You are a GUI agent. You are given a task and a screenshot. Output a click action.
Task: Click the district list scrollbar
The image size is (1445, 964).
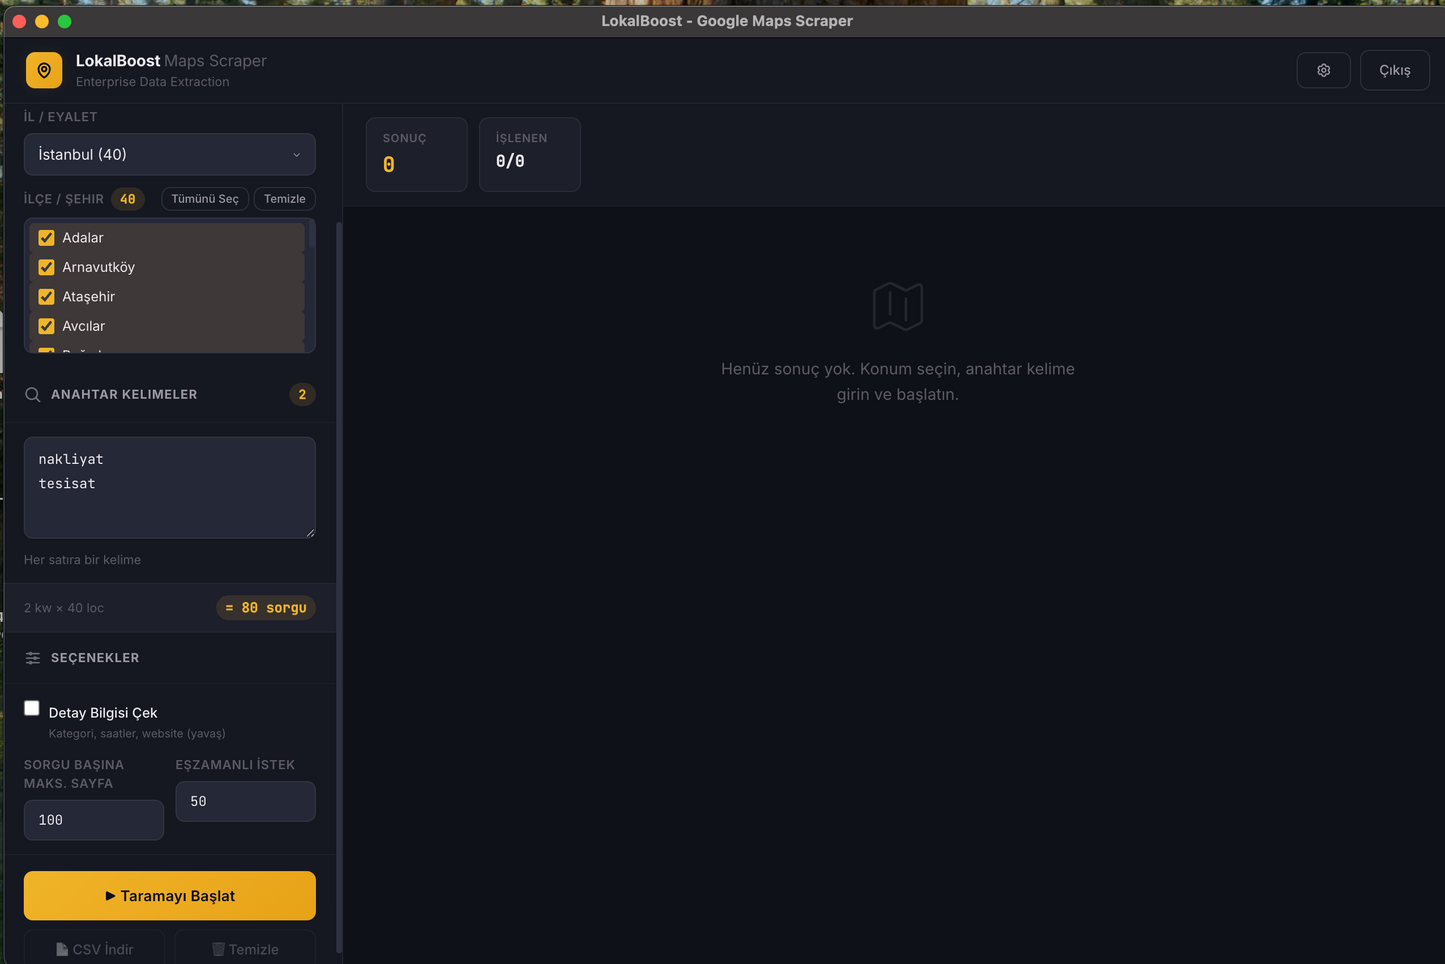312,234
